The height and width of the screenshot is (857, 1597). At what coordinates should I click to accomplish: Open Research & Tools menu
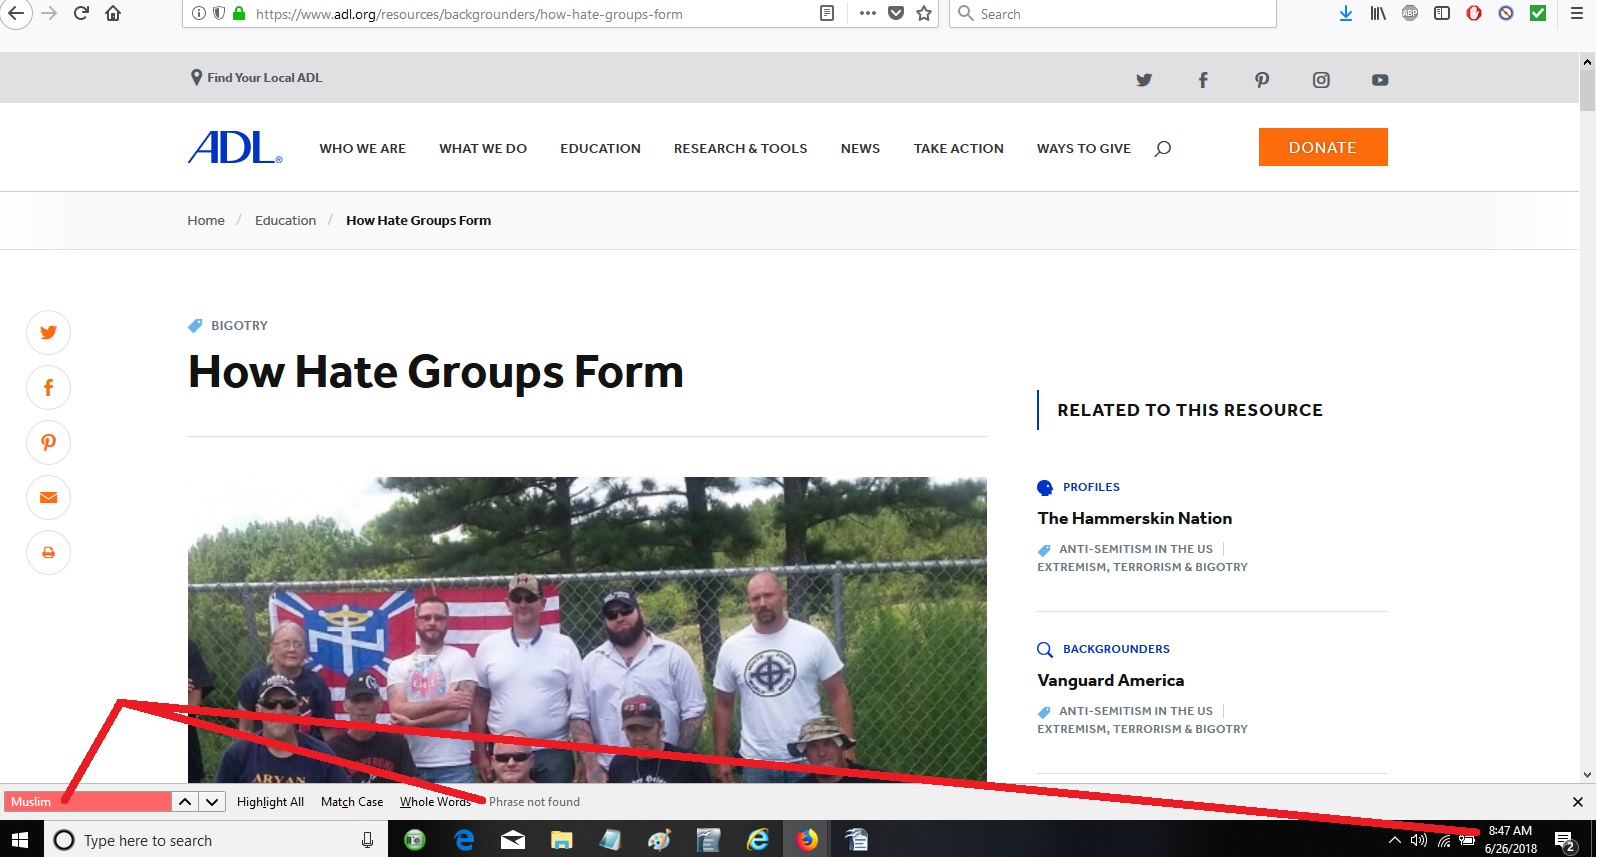[740, 148]
